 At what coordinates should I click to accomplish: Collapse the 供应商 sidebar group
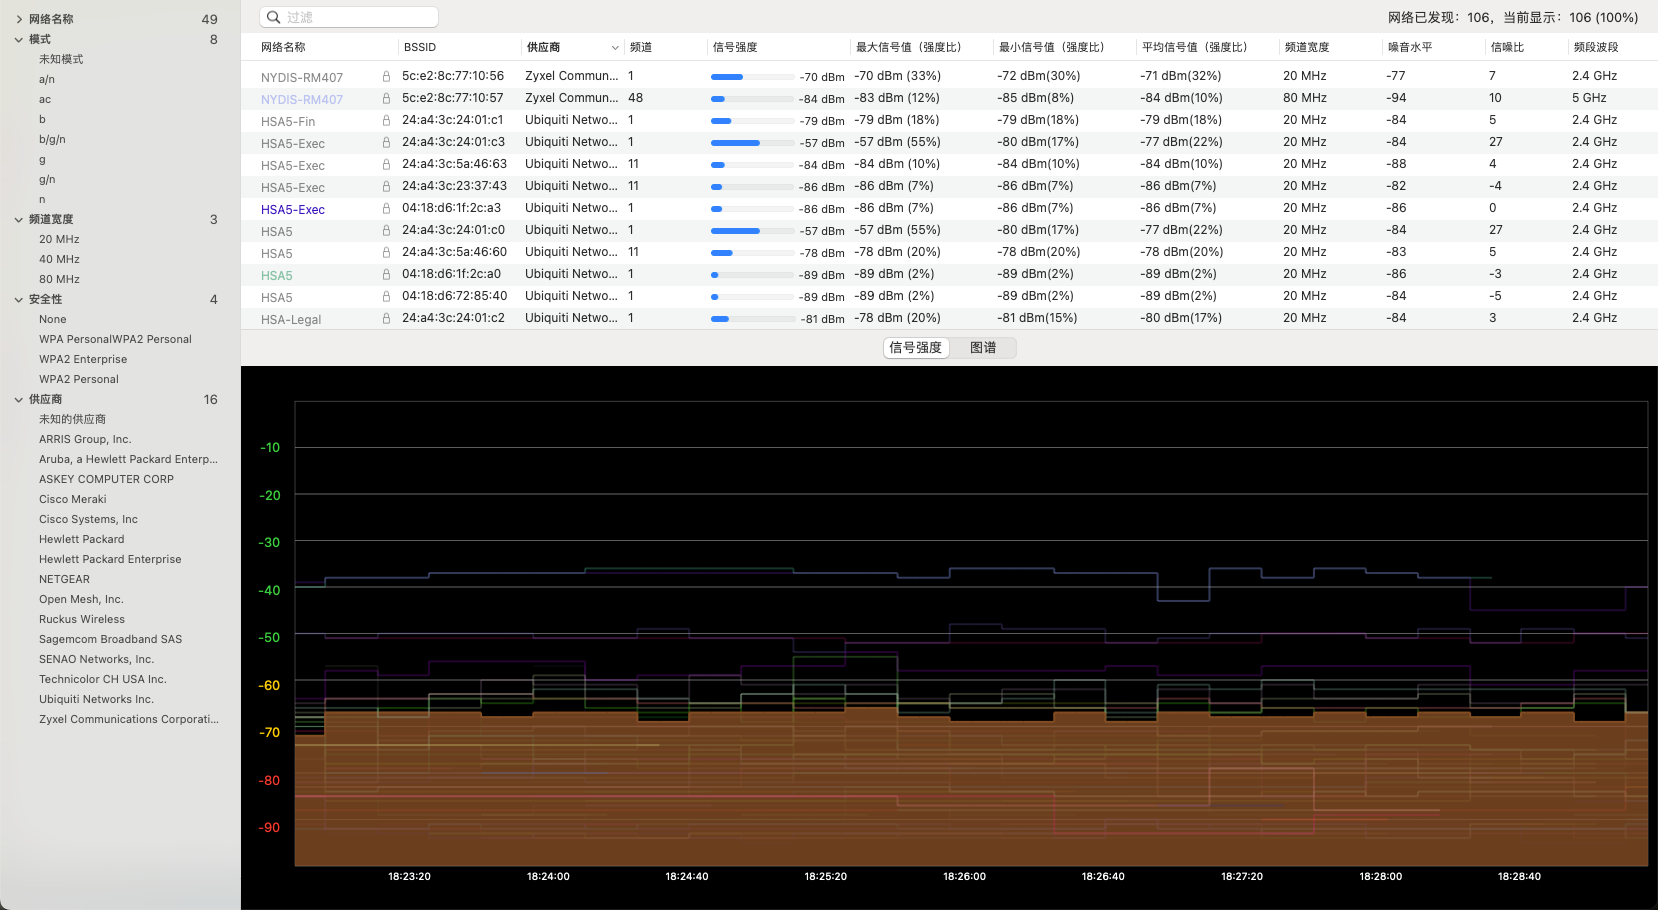point(18,399)
